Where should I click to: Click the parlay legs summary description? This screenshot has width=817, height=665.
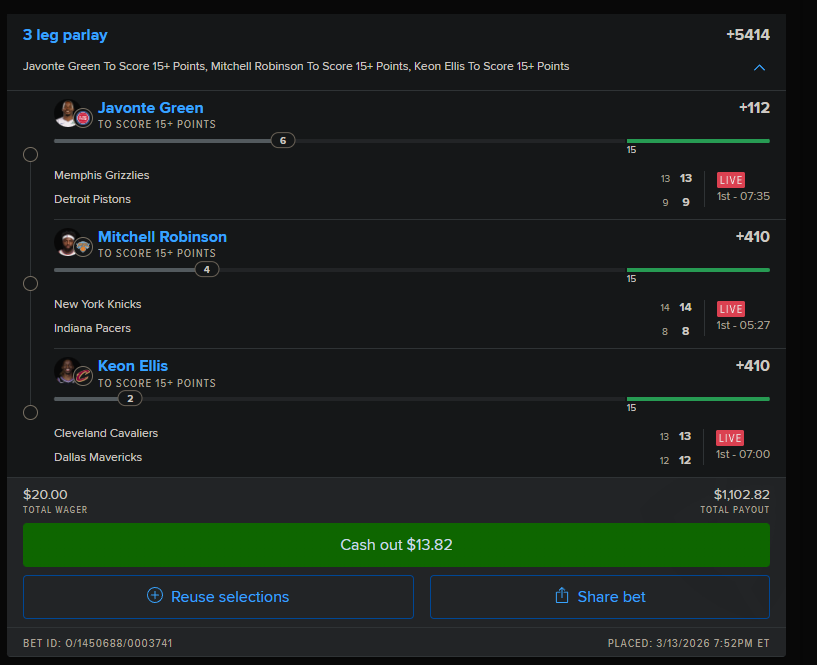pos(296,66)
